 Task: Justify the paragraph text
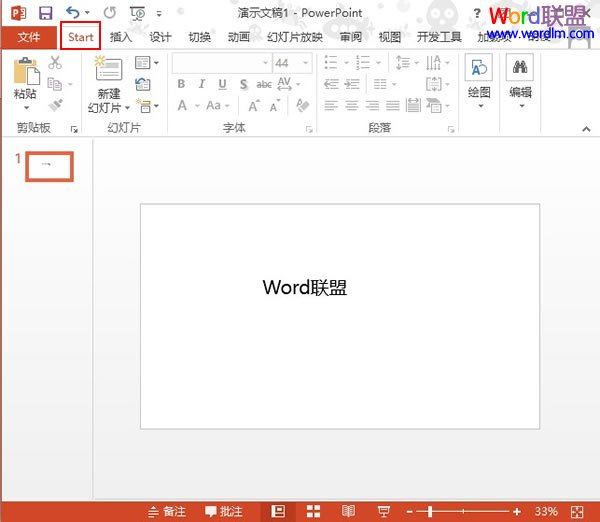pyautogui.click(x=393, y=105)
